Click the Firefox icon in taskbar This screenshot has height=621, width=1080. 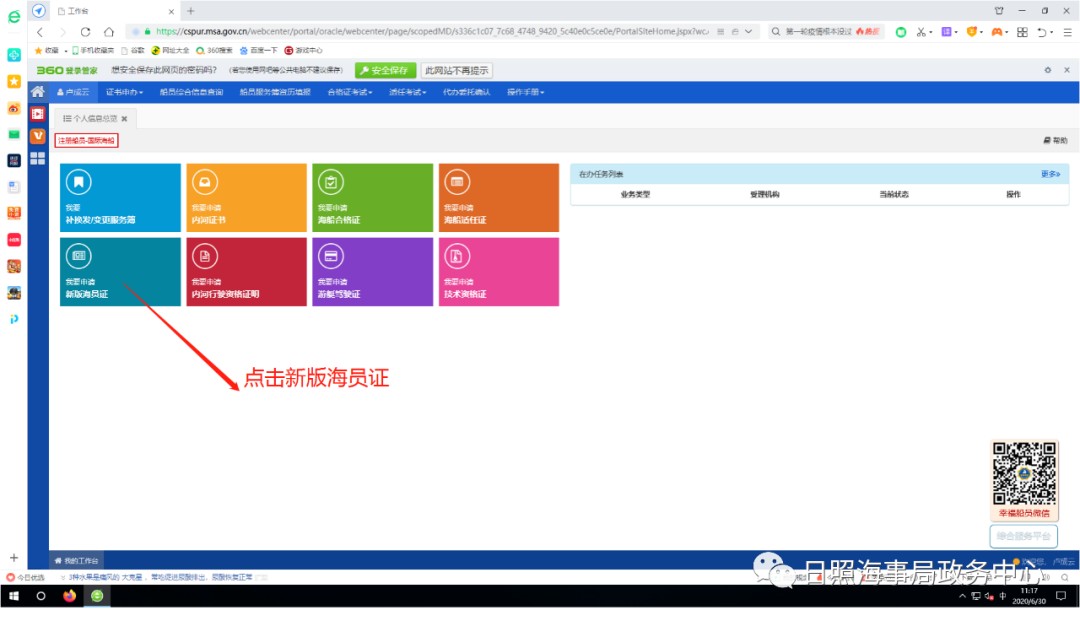70,596
